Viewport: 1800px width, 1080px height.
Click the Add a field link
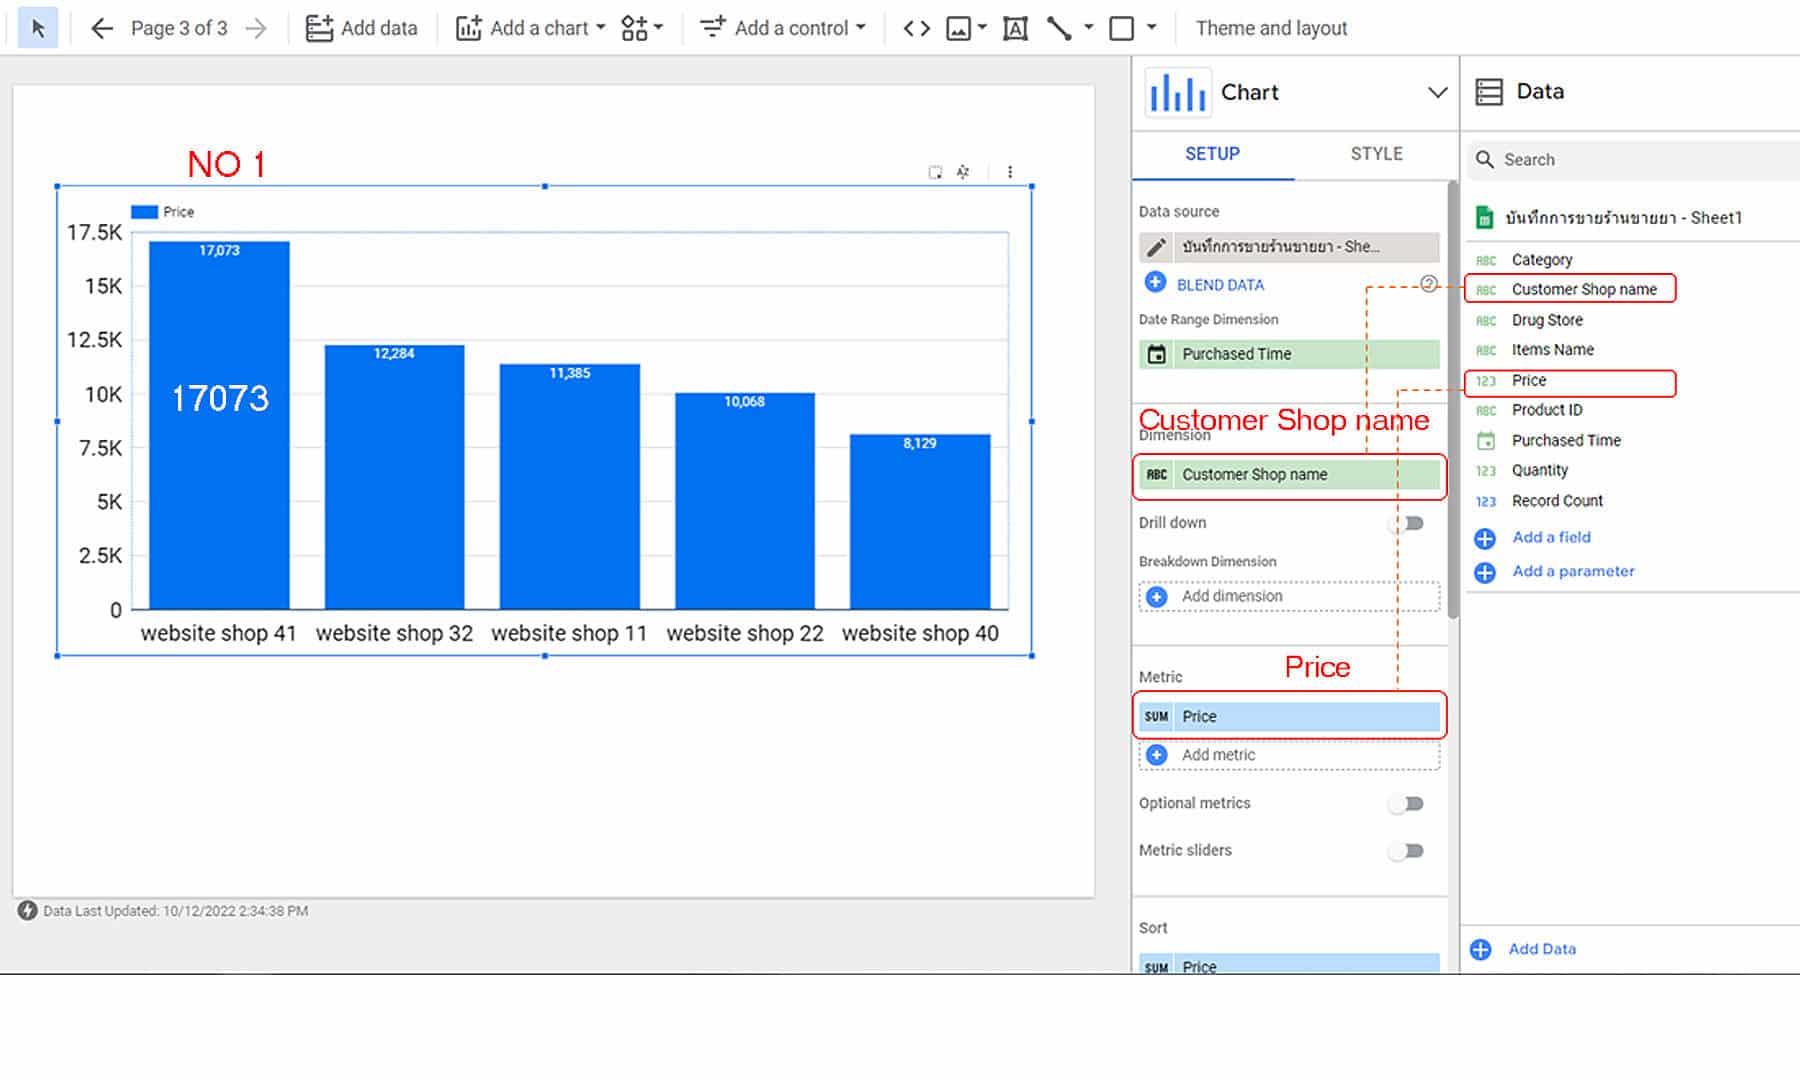pyautogui.click(x=1551, y=537)
